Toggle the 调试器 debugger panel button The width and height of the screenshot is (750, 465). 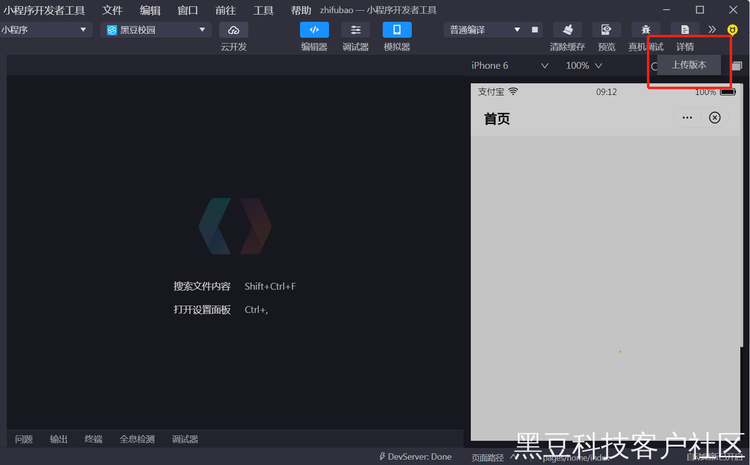355,30
